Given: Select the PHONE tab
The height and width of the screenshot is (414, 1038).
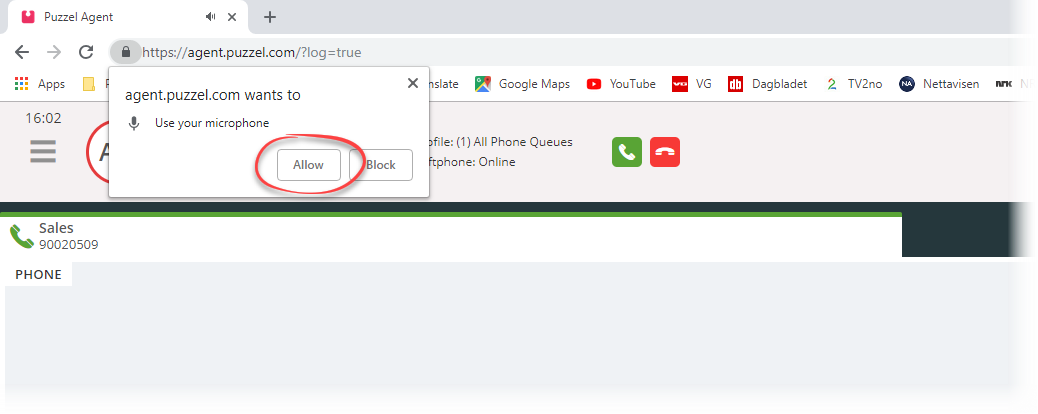Looking at the screenshot, I should coord(38,274).
